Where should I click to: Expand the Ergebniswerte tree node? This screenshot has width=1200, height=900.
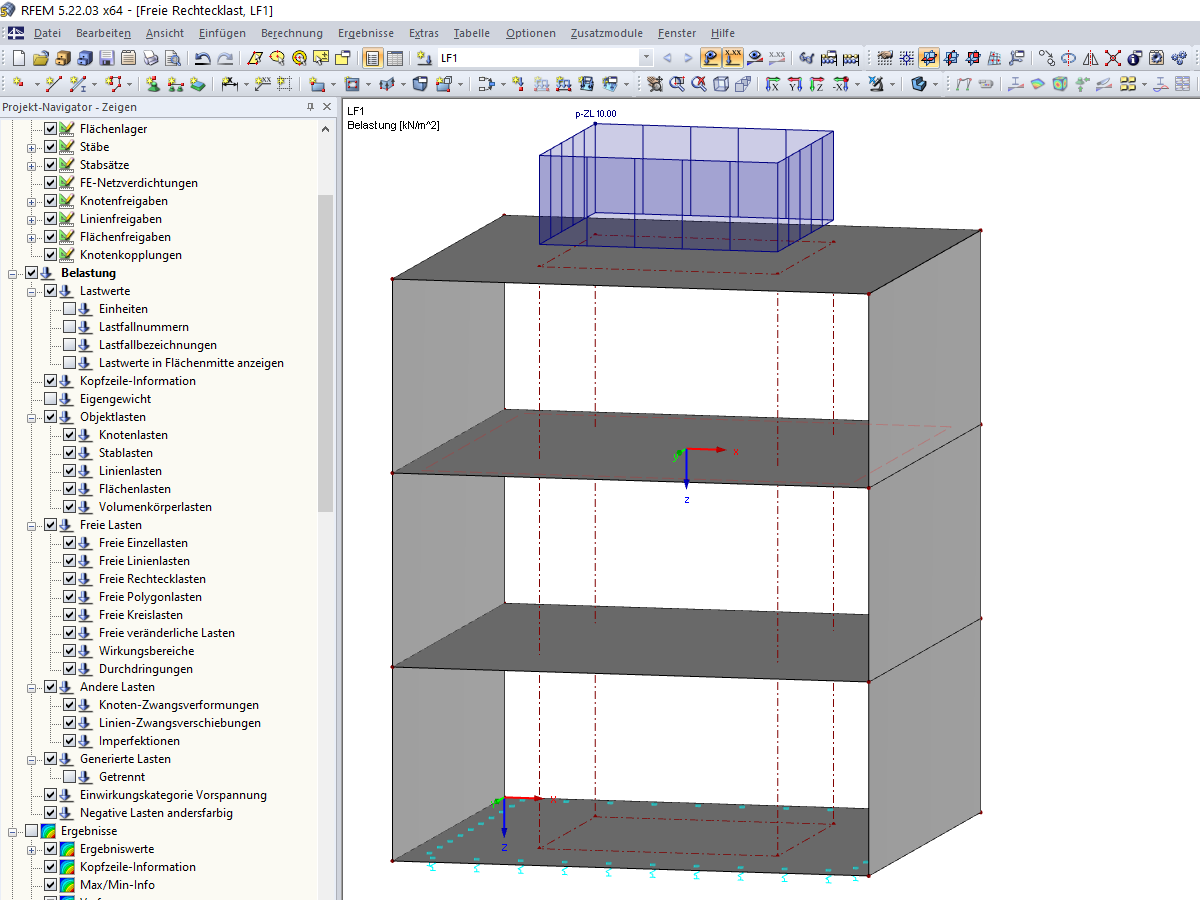click(31, 849)
